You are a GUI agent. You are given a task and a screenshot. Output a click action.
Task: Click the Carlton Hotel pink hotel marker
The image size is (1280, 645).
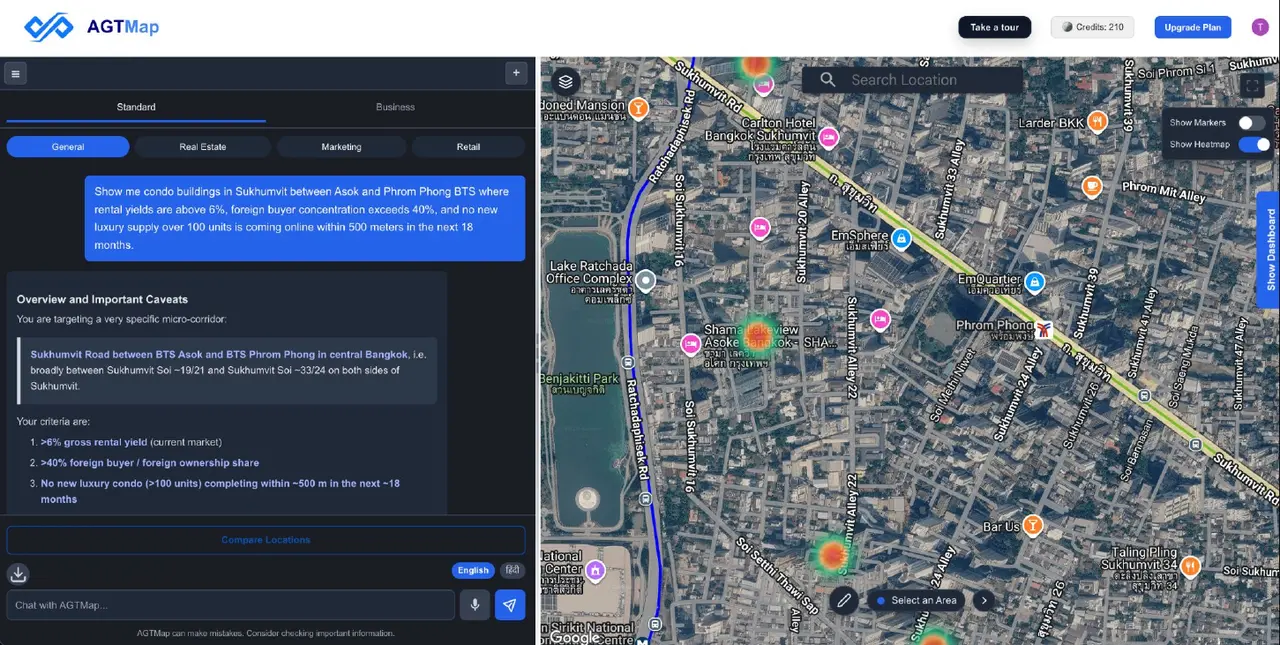point(828,137)
